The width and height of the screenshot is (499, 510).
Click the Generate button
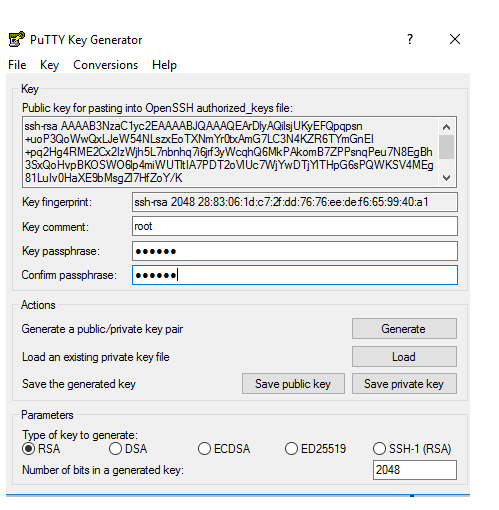coord(404,329)
